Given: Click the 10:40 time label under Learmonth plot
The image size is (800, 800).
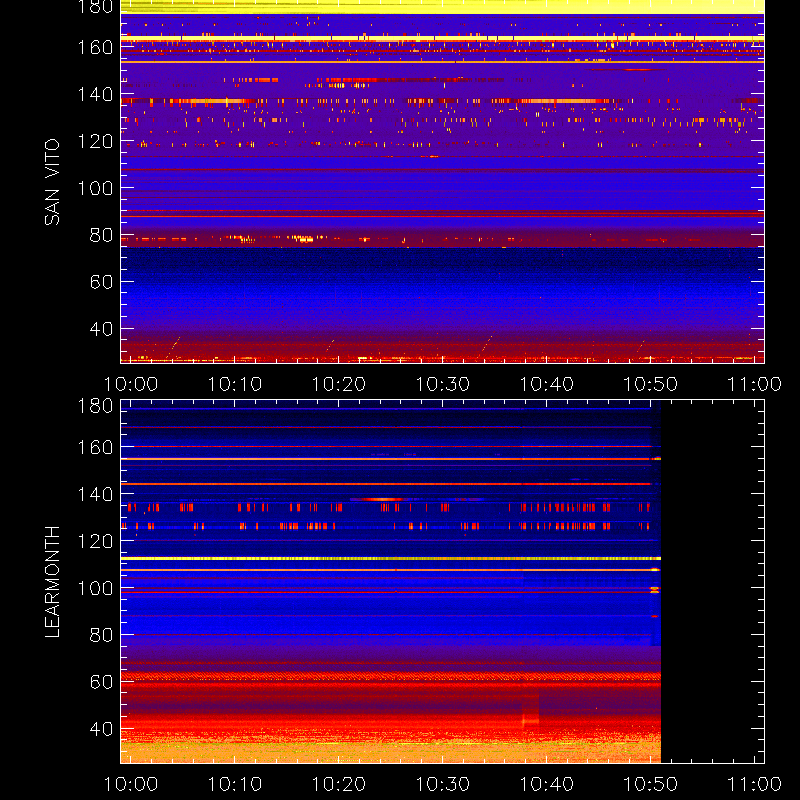Looking at the screenshot, I should click(x=546, y=784).
